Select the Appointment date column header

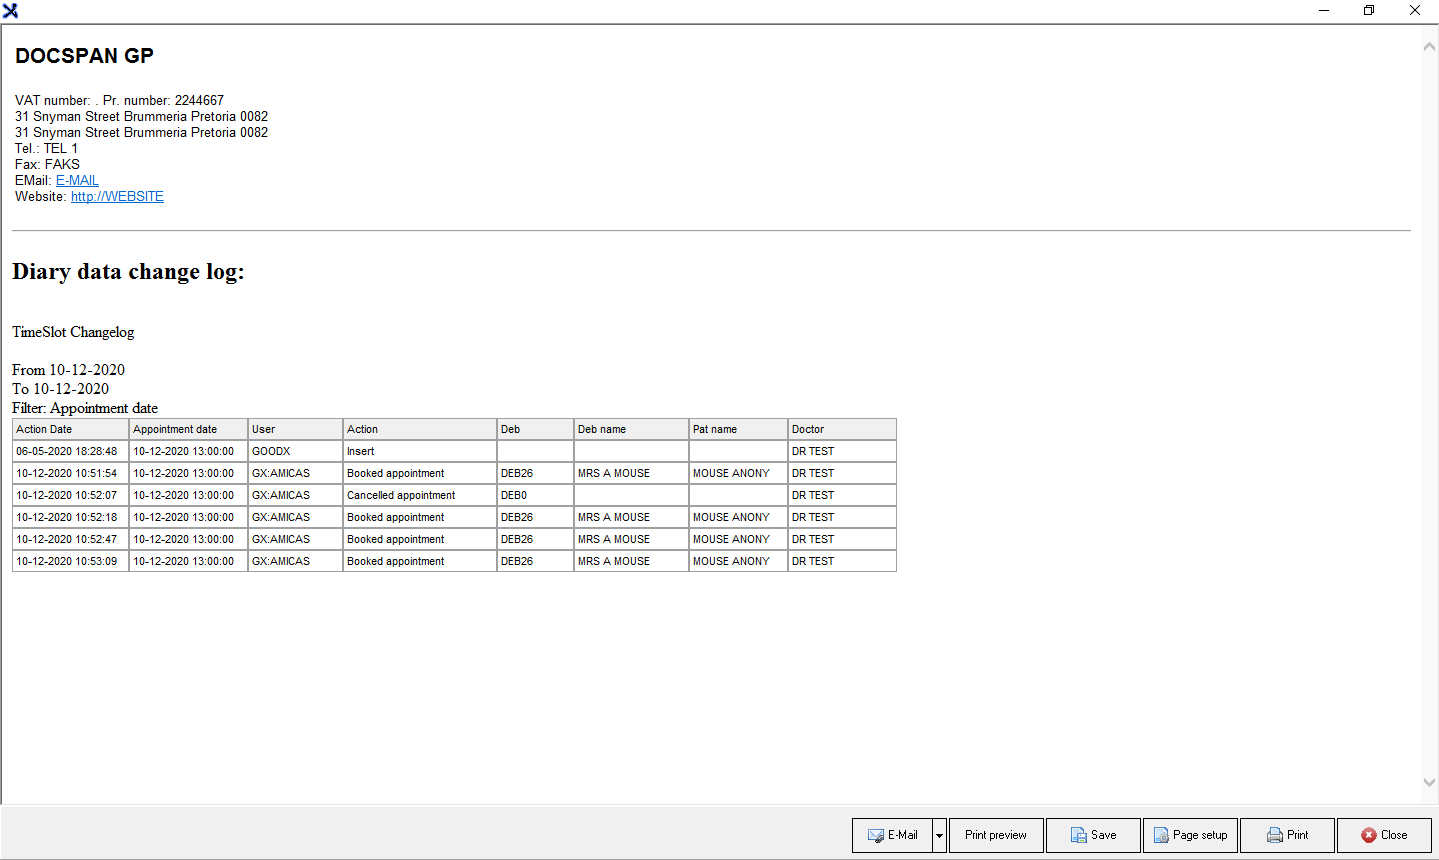pos(175,429)
